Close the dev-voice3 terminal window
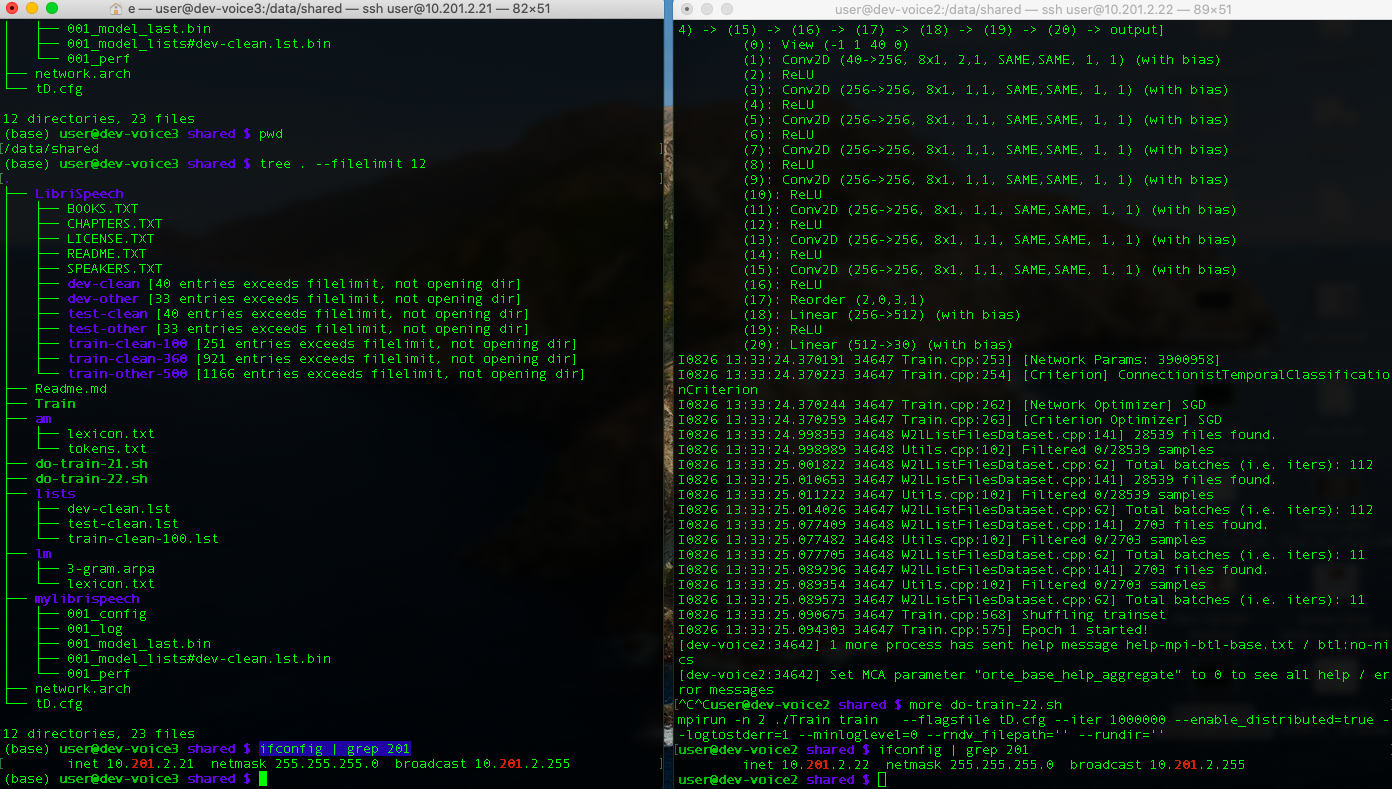The height and width of the screenshot is (789, 1392). pyautogui.click(x=12, y=8)
